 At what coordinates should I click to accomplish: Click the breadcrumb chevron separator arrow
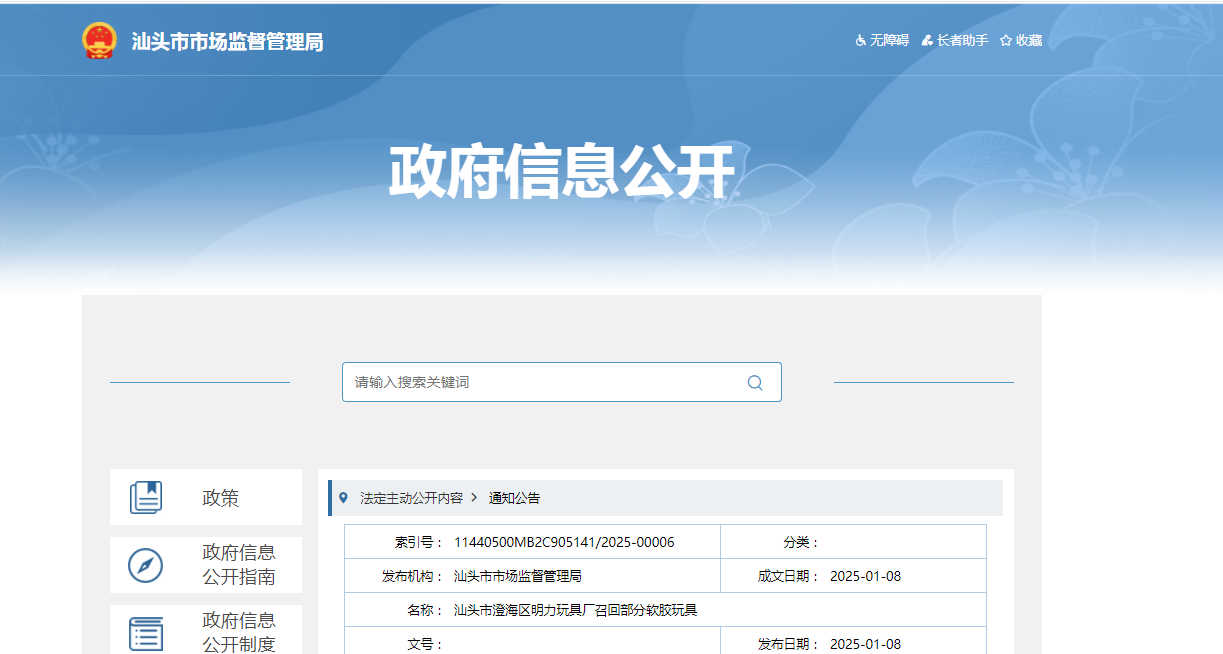pyautogui.click(x=474, y=498)
